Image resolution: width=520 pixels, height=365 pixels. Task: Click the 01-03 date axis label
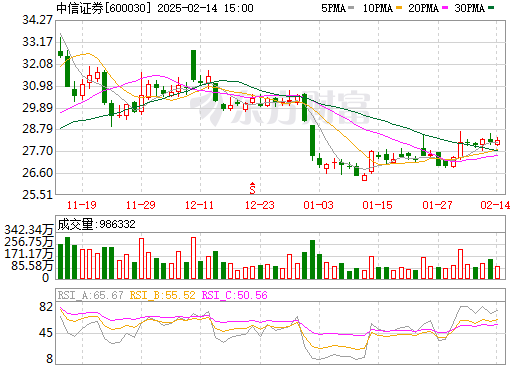pos(318,205)
